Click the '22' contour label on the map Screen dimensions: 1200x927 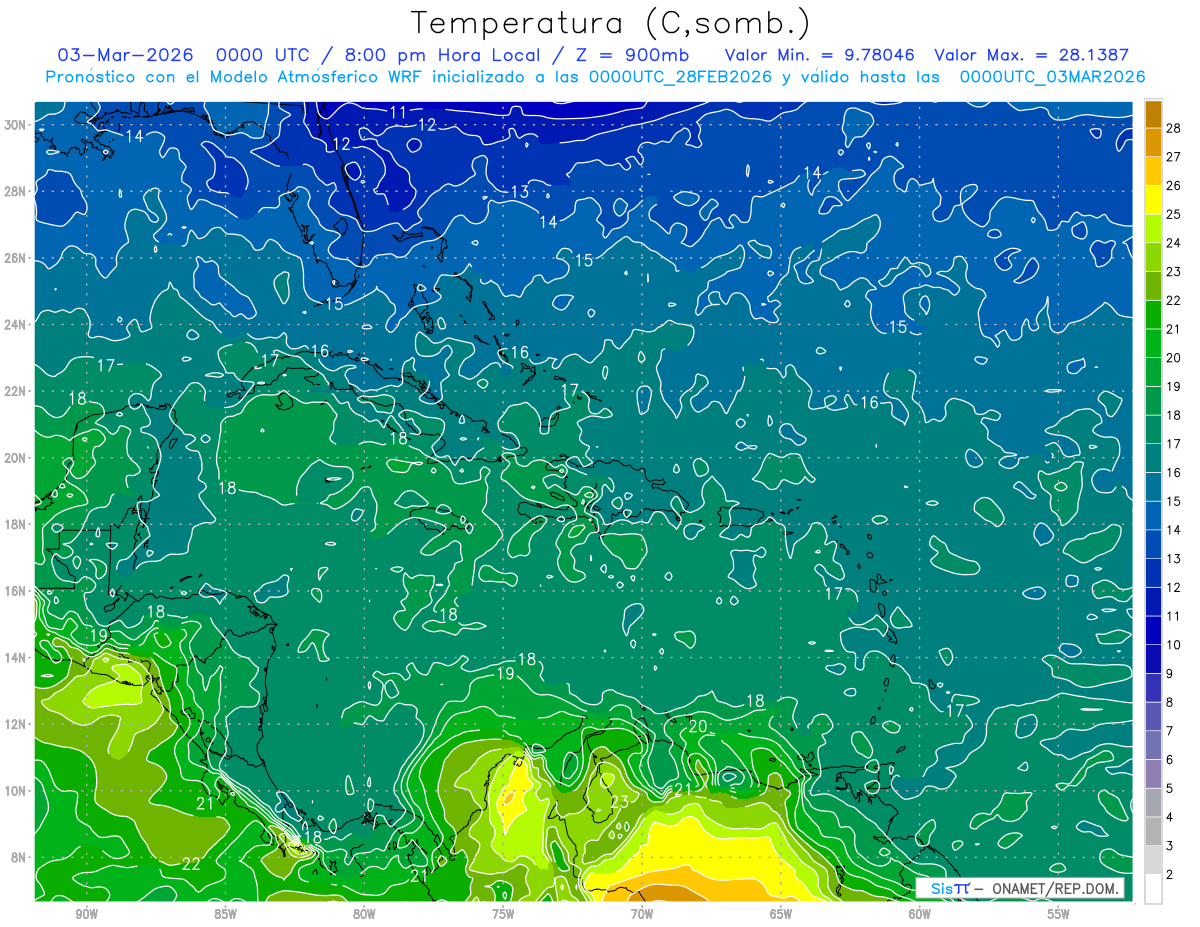(x=191, y=864)
